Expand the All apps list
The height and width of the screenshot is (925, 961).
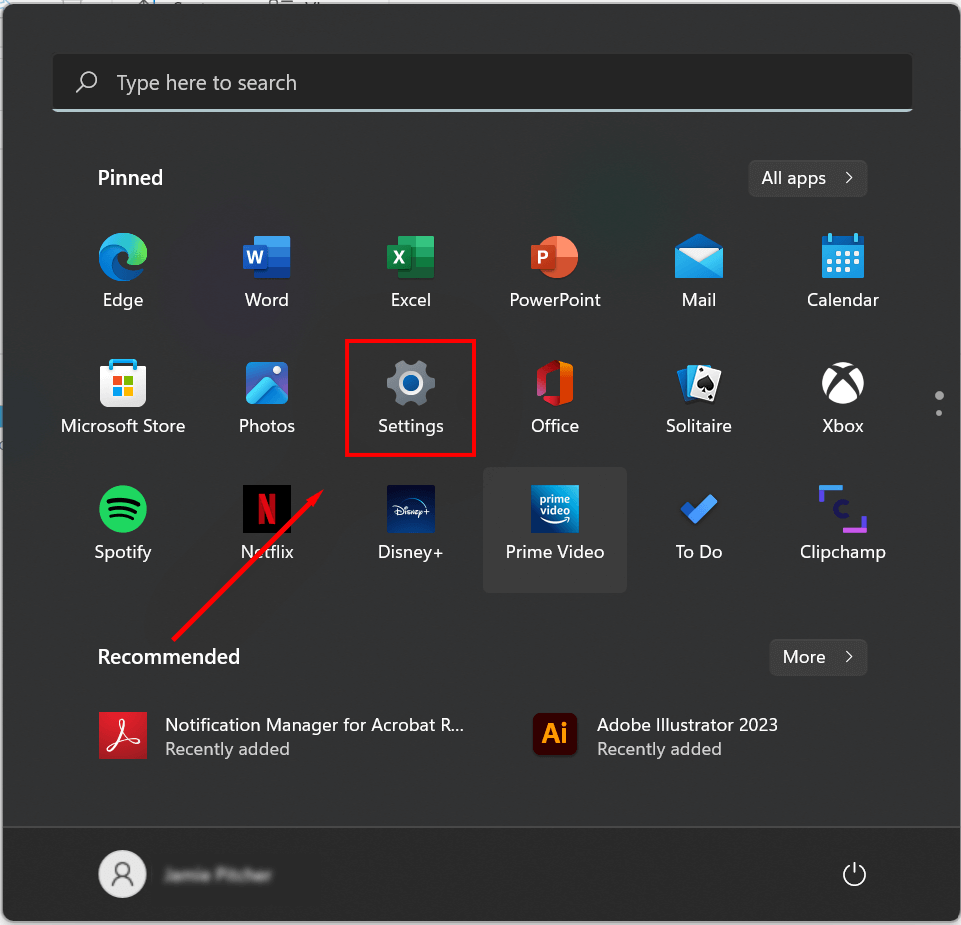tap(807, 178)
